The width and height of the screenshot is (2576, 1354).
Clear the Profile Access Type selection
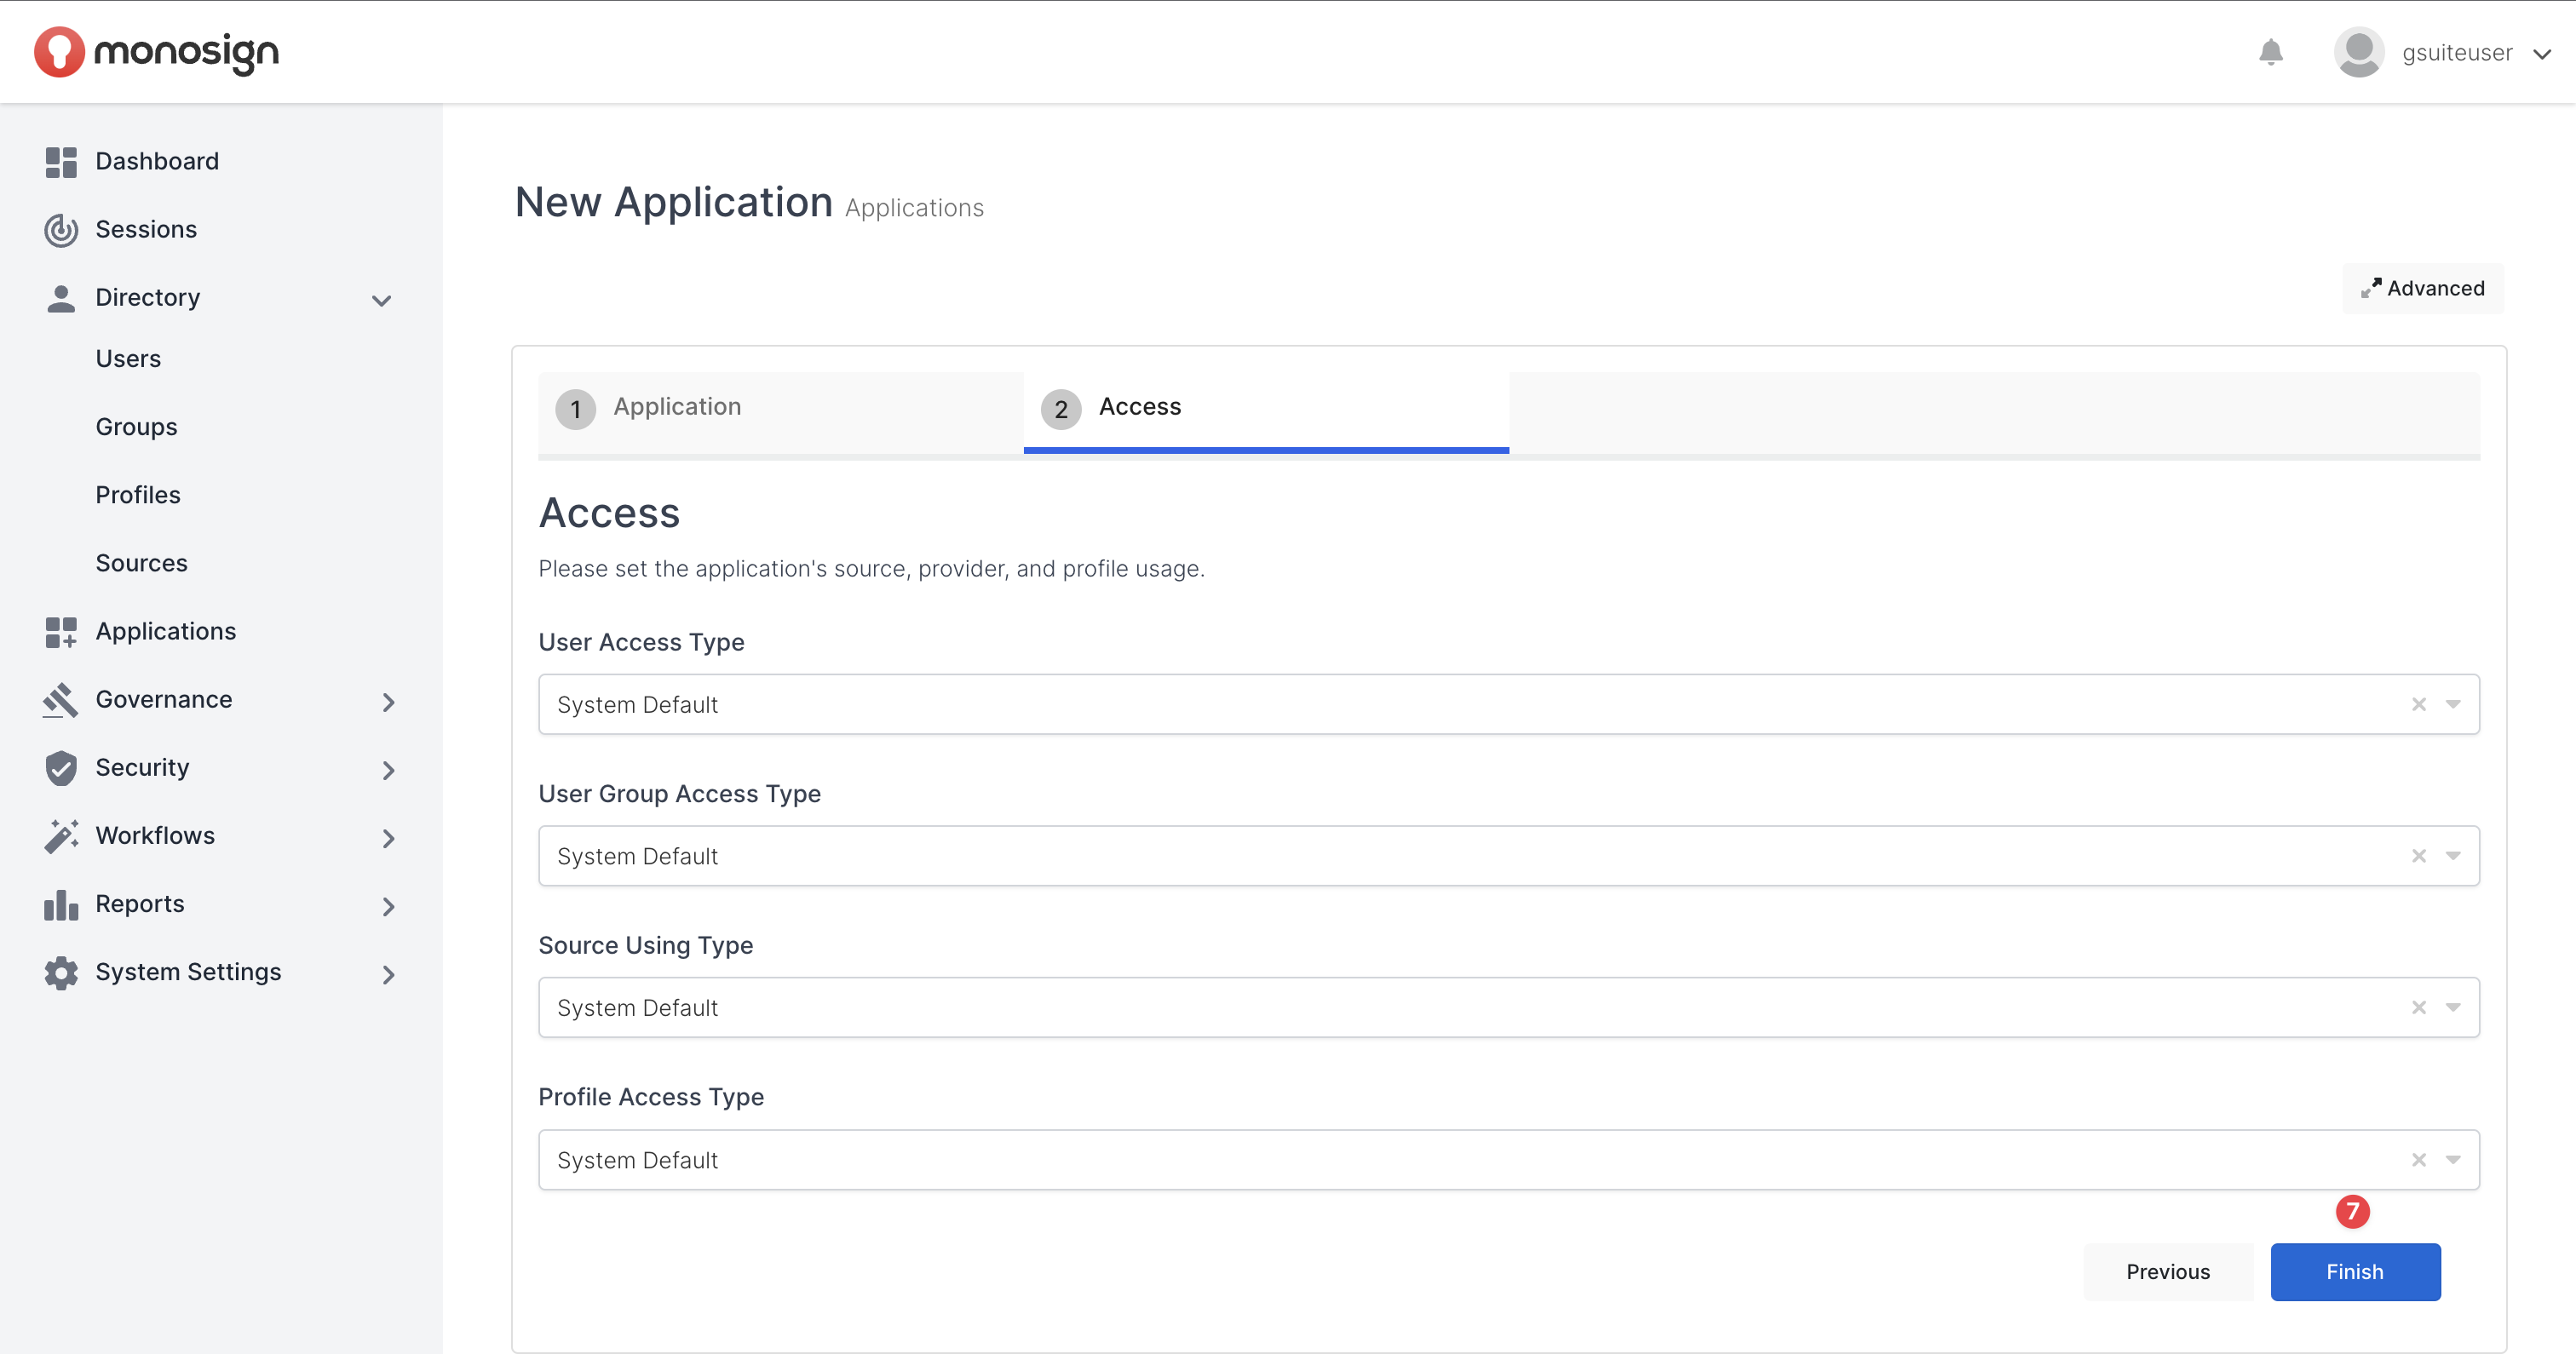[x=2418, y=1160]
